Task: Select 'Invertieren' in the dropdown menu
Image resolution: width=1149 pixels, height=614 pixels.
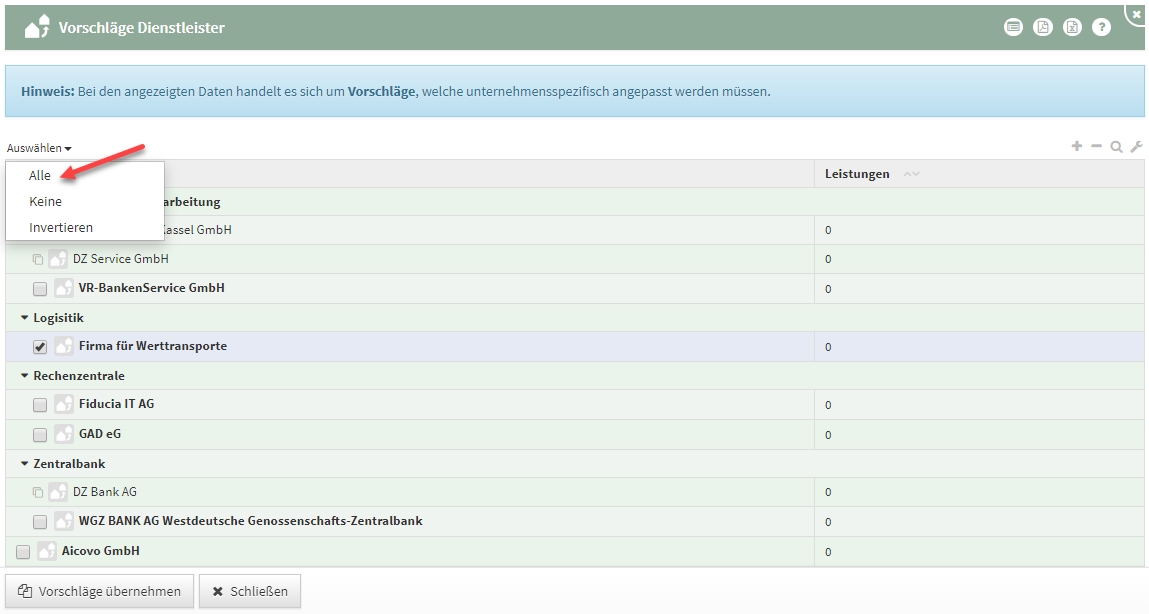Action: click(x=61, y=227)
